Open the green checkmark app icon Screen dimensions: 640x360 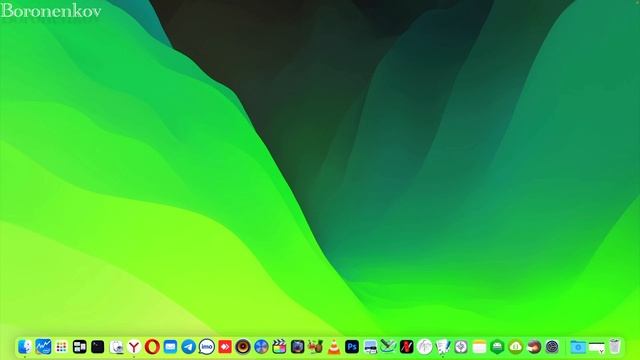coord(388,347)
